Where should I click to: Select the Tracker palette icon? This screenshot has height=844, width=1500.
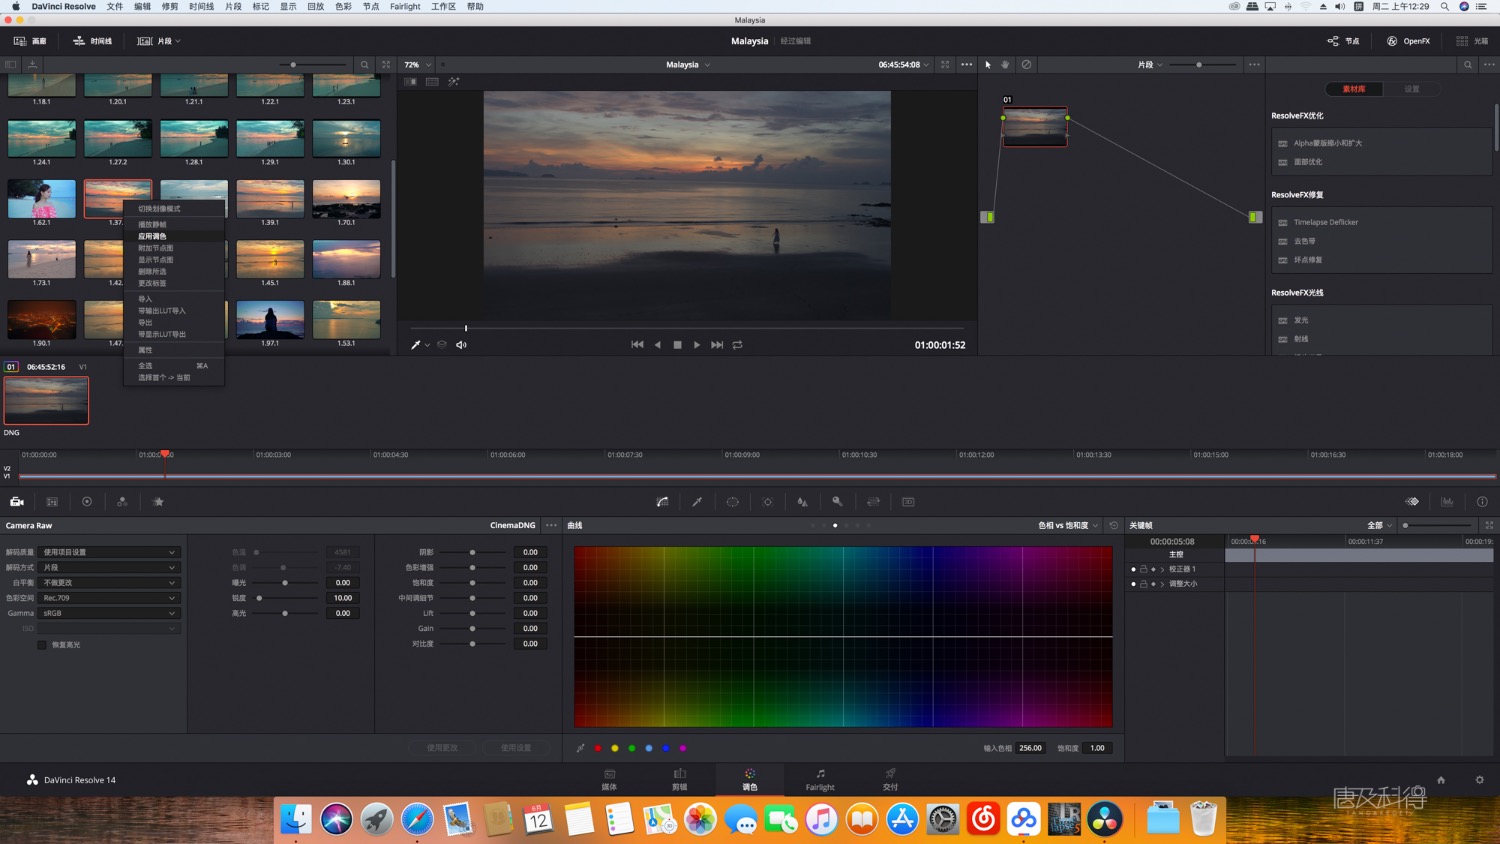click(767, 502)
